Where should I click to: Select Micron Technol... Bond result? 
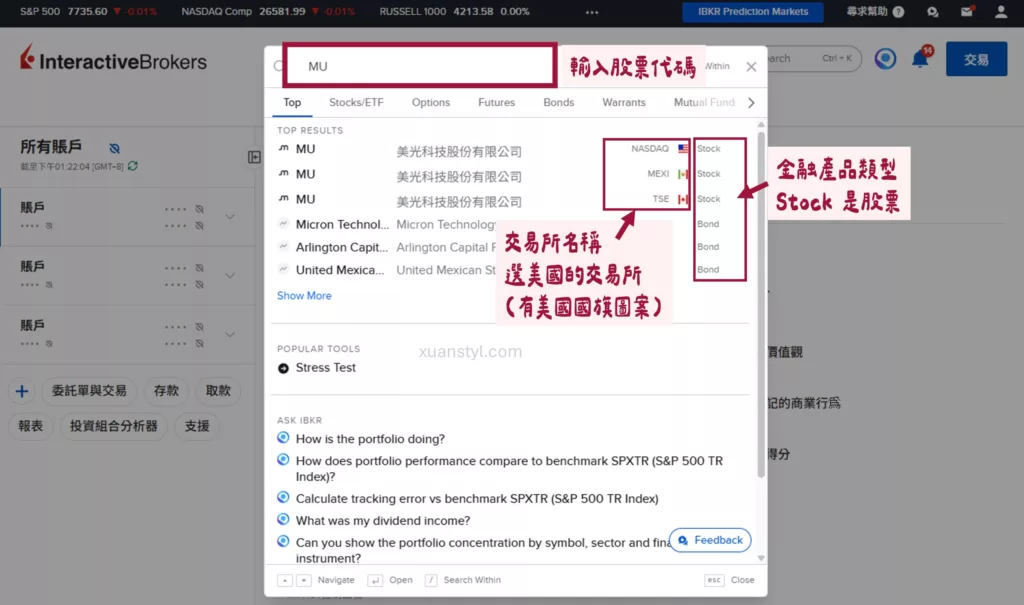(512, 224)
